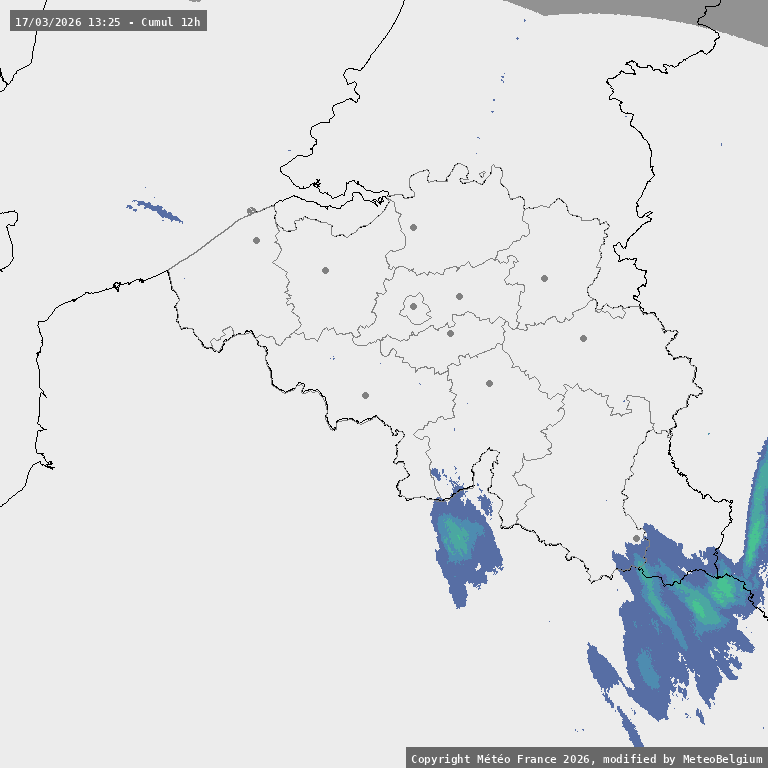Click the Liège city marker dot
Screen dimensions: 768x768
583,338
